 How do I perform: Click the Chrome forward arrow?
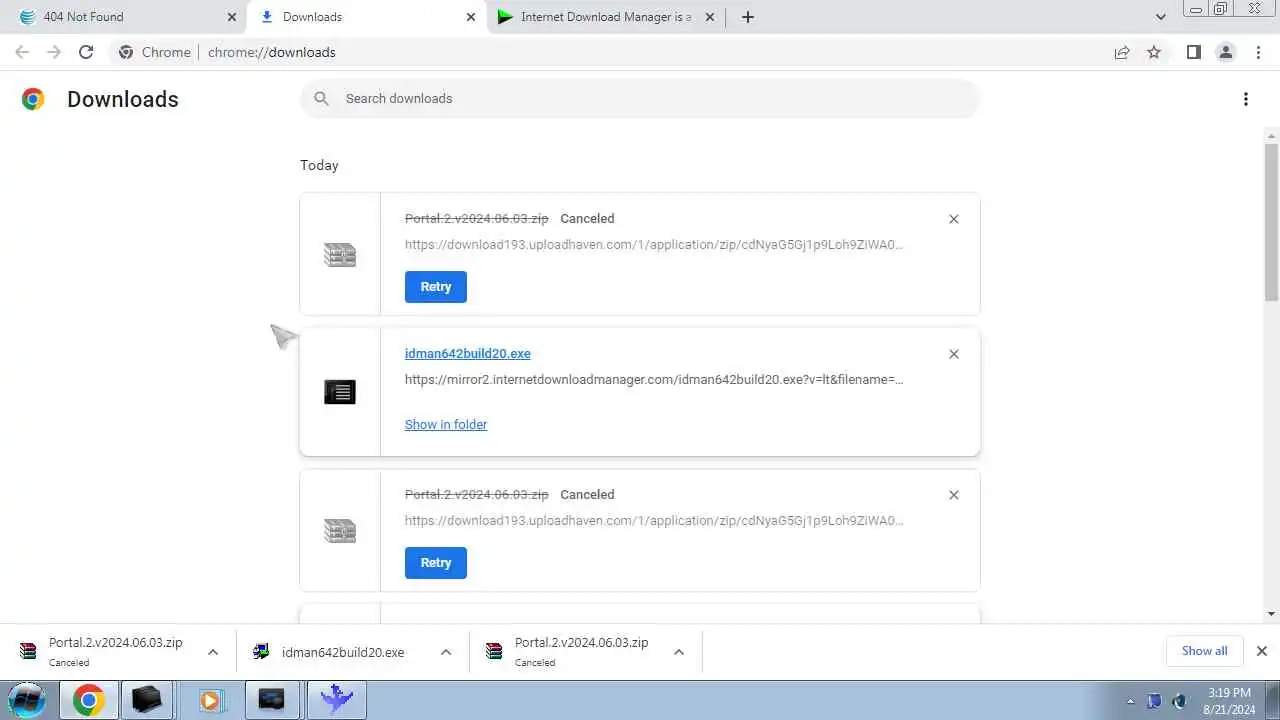pyautogui.click(x=54, y=52)
